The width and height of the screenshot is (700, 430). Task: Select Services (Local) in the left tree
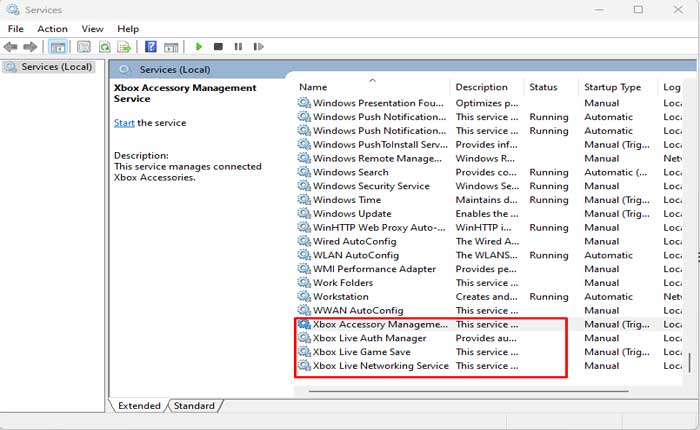point(57,67)
